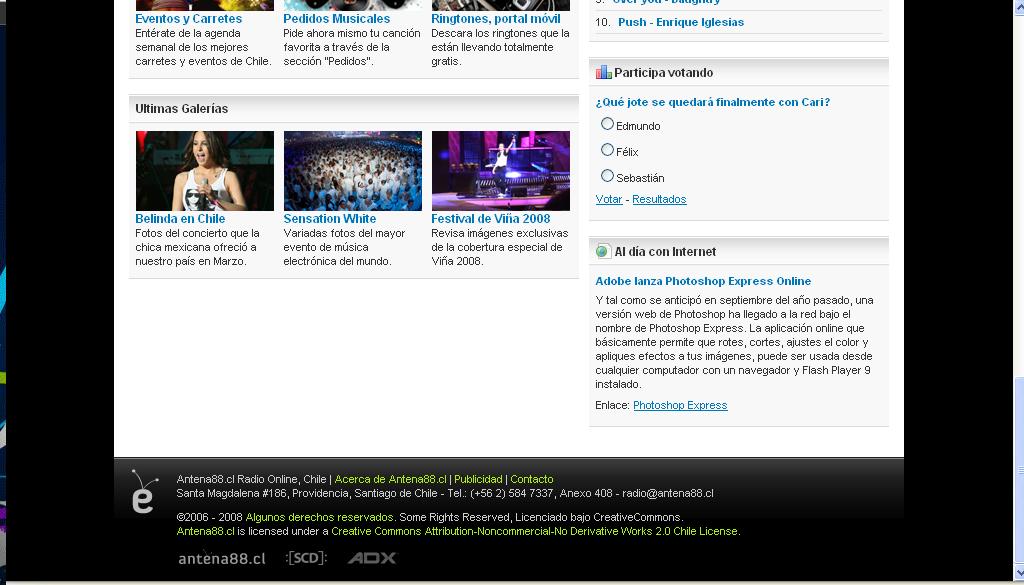View the Sensation White crowd thumbnail

click(x=353, y=171)
